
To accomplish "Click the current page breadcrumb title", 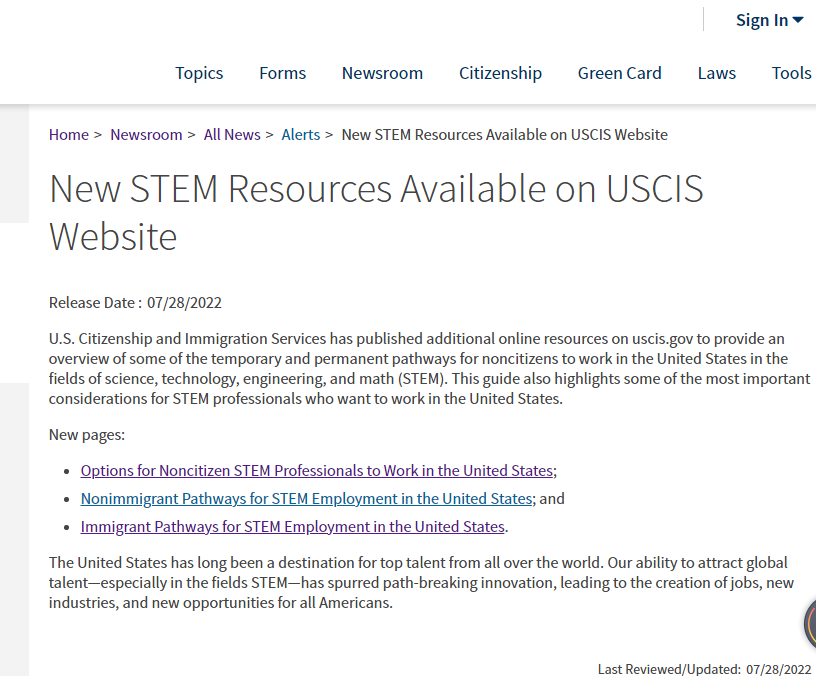I will click(x=504, y=135).
